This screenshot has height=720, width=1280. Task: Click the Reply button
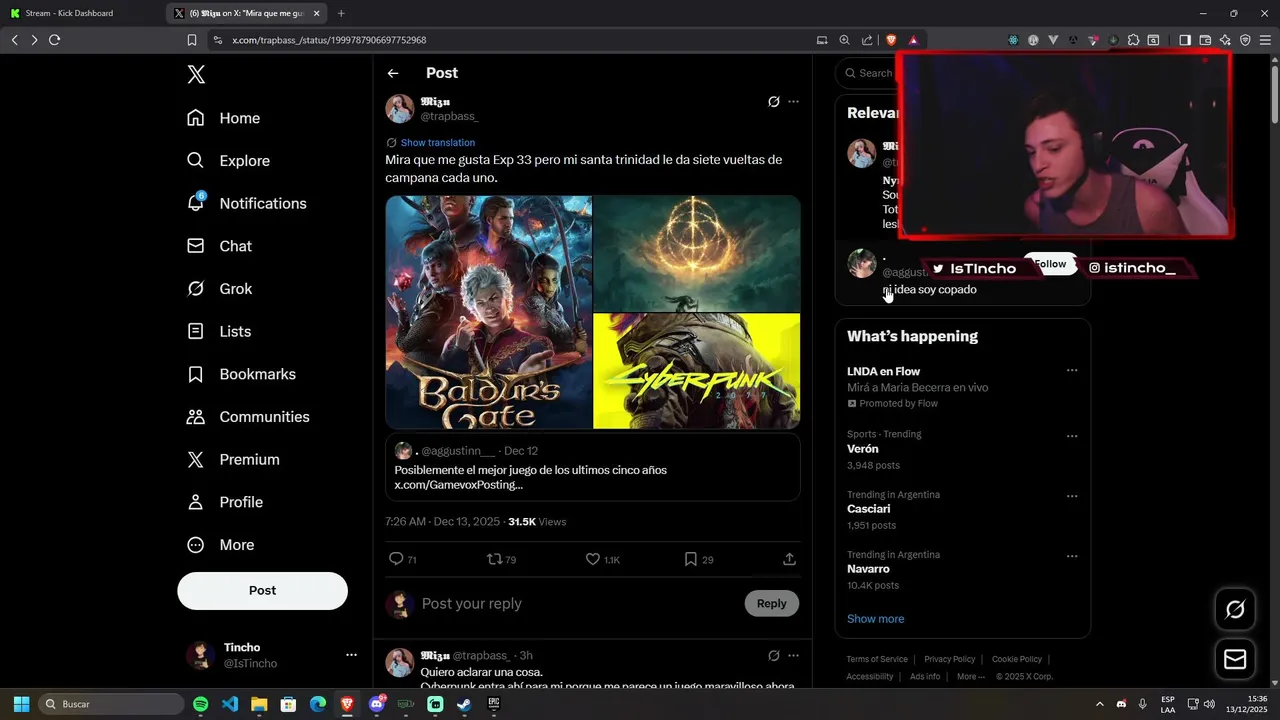pyautogui.click(x=772, y=603)
